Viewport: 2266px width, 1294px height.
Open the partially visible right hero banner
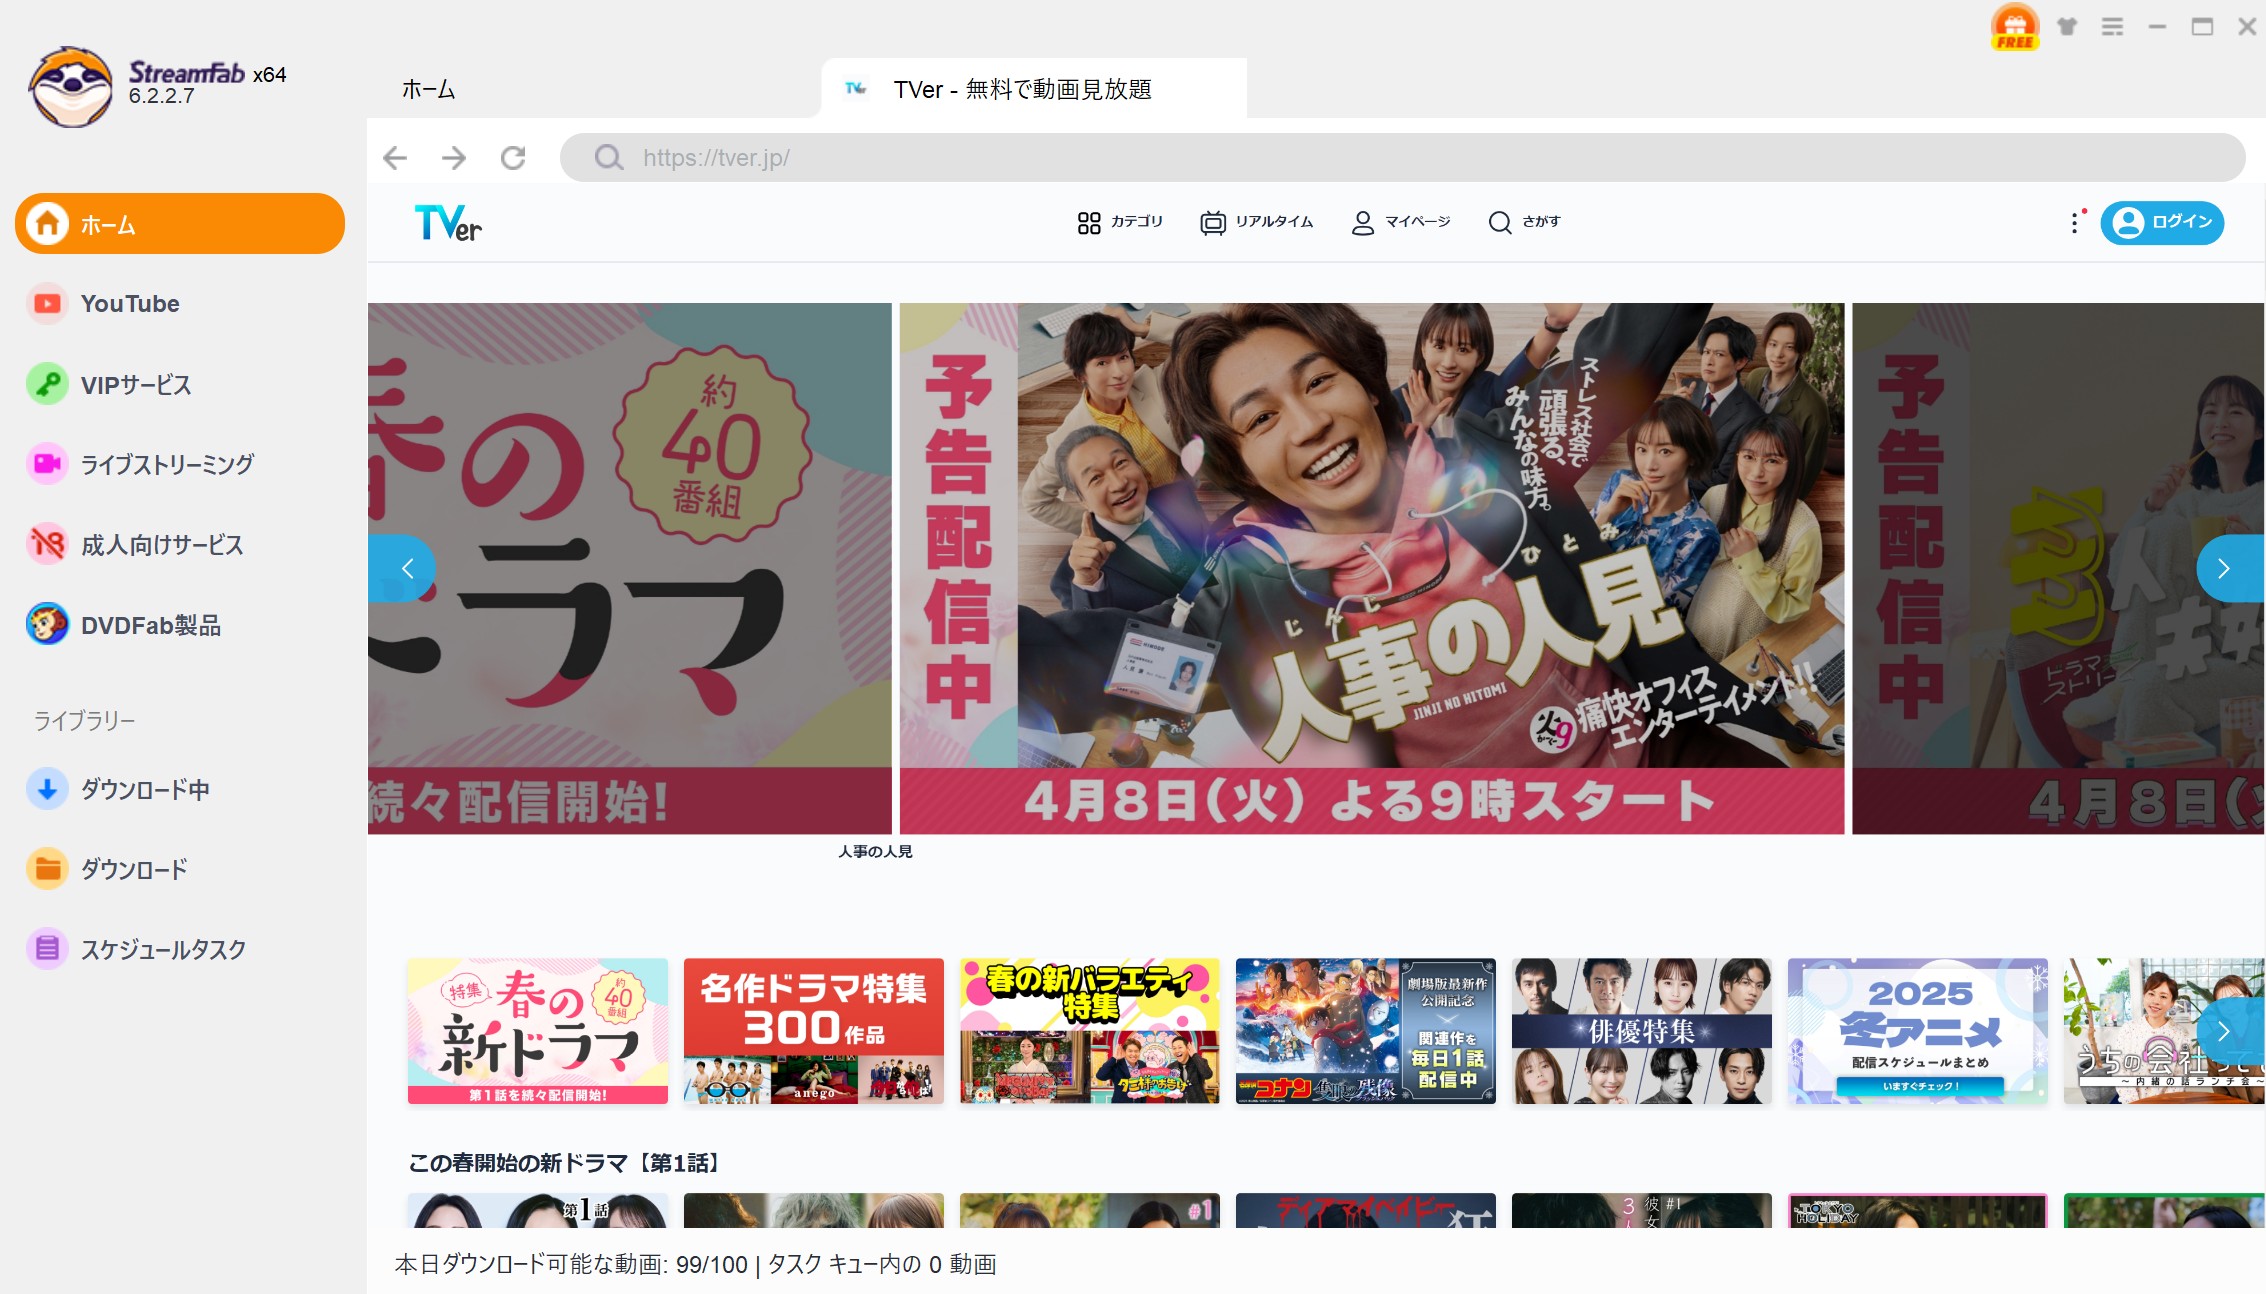(x=2058, y=568)
